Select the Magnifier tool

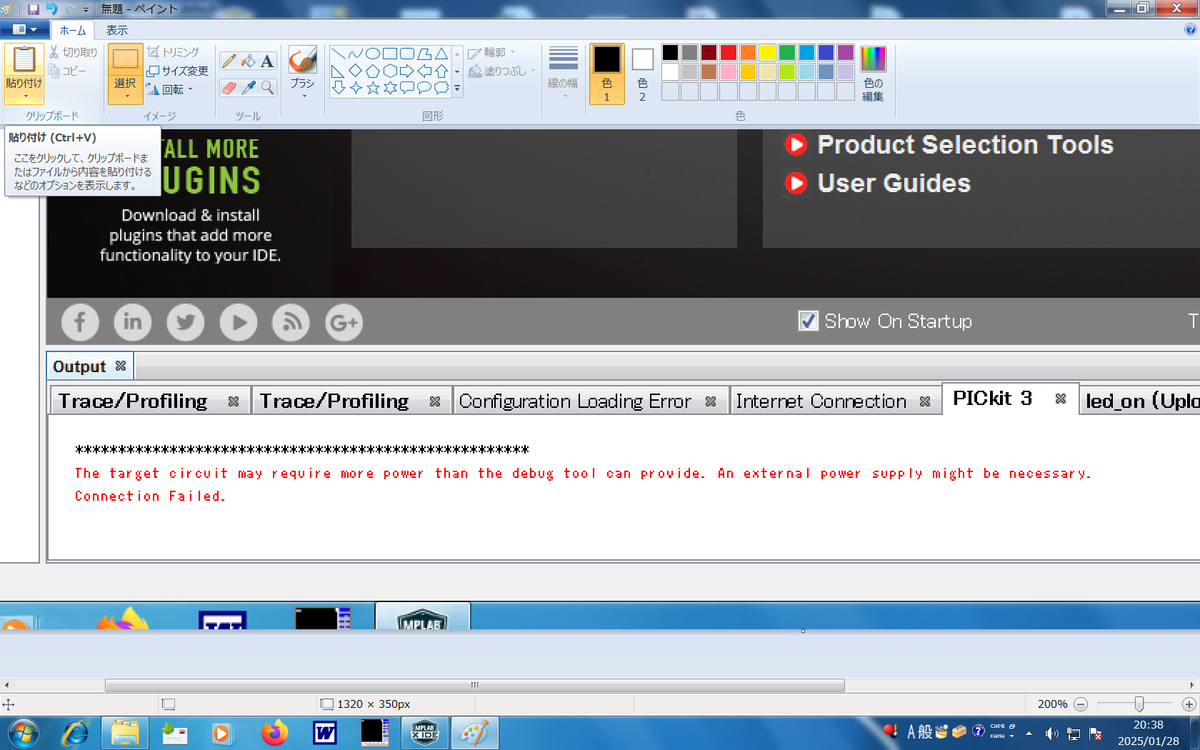point(267,88)
